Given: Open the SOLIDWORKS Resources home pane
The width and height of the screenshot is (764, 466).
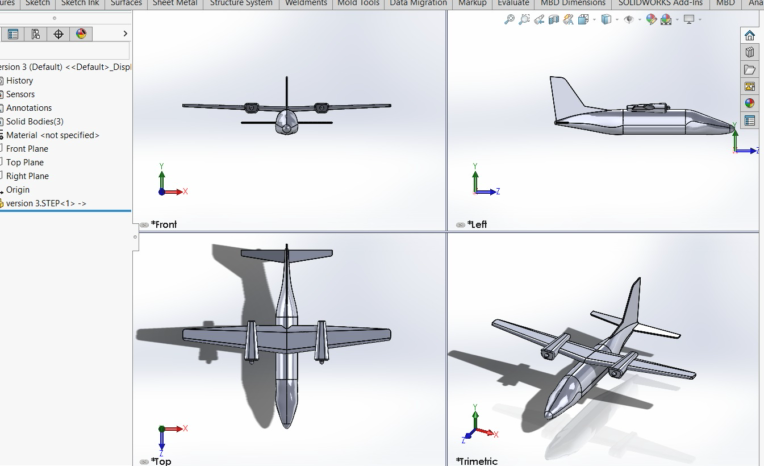Looking at the screenshot, I should coord(749,35).
